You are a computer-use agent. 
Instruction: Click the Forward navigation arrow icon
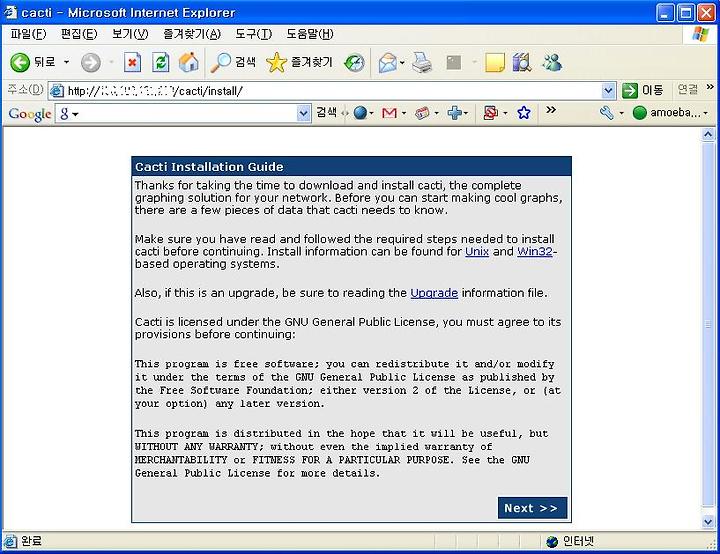91,62
